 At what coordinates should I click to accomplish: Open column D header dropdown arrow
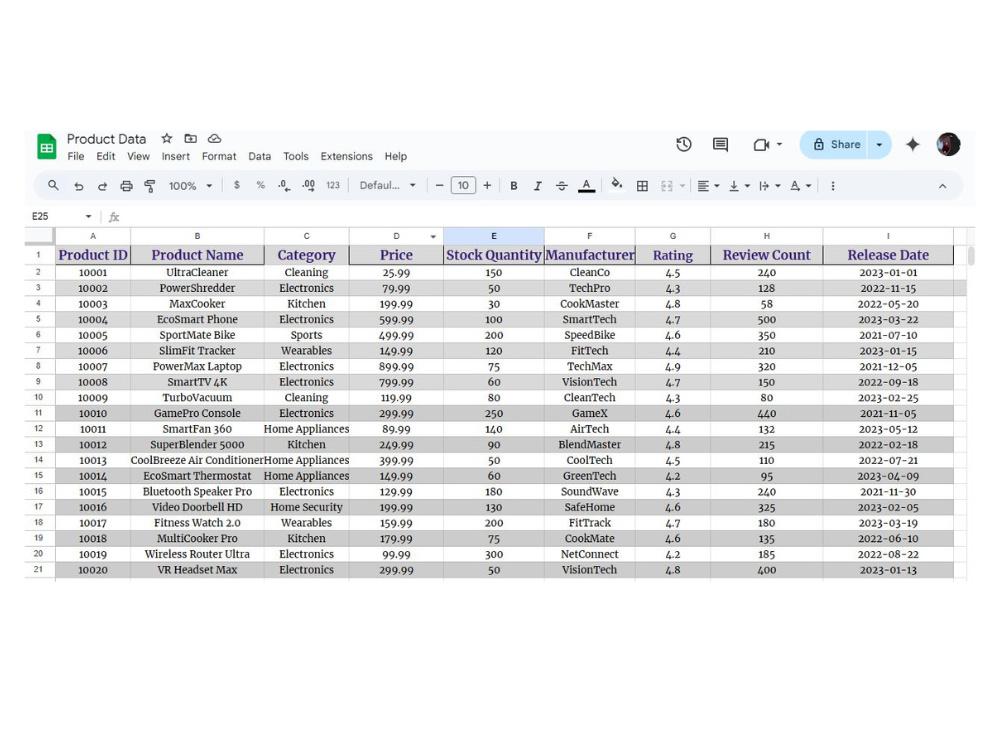click(433, 237)
